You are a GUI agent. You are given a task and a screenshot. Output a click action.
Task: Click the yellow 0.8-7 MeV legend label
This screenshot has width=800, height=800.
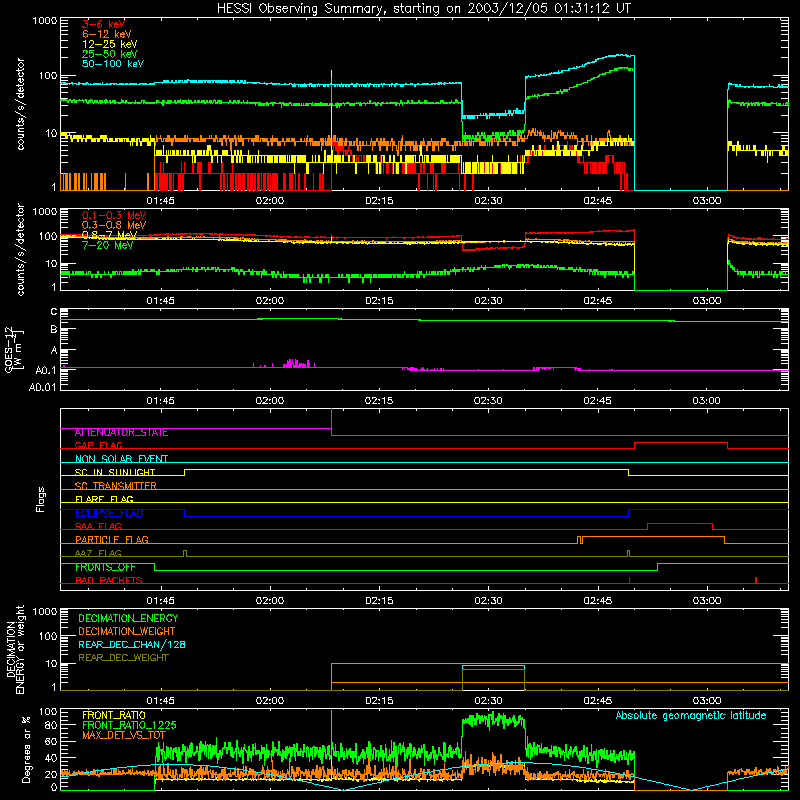pos(109,235)
